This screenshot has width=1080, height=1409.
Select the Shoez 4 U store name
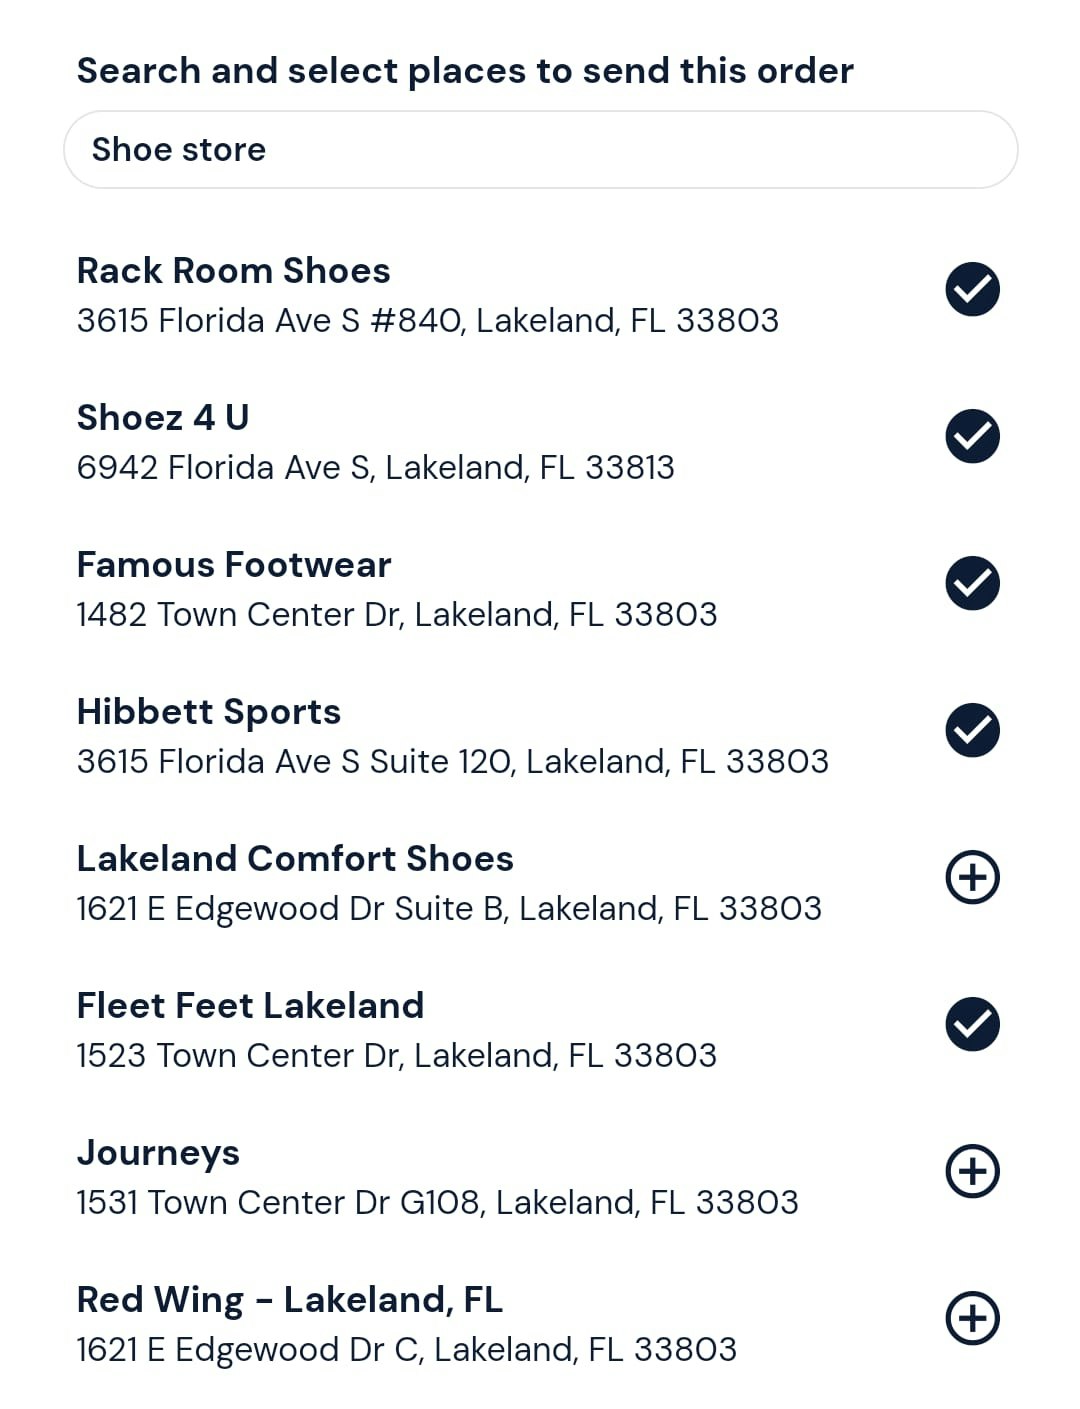pos(163,418)
